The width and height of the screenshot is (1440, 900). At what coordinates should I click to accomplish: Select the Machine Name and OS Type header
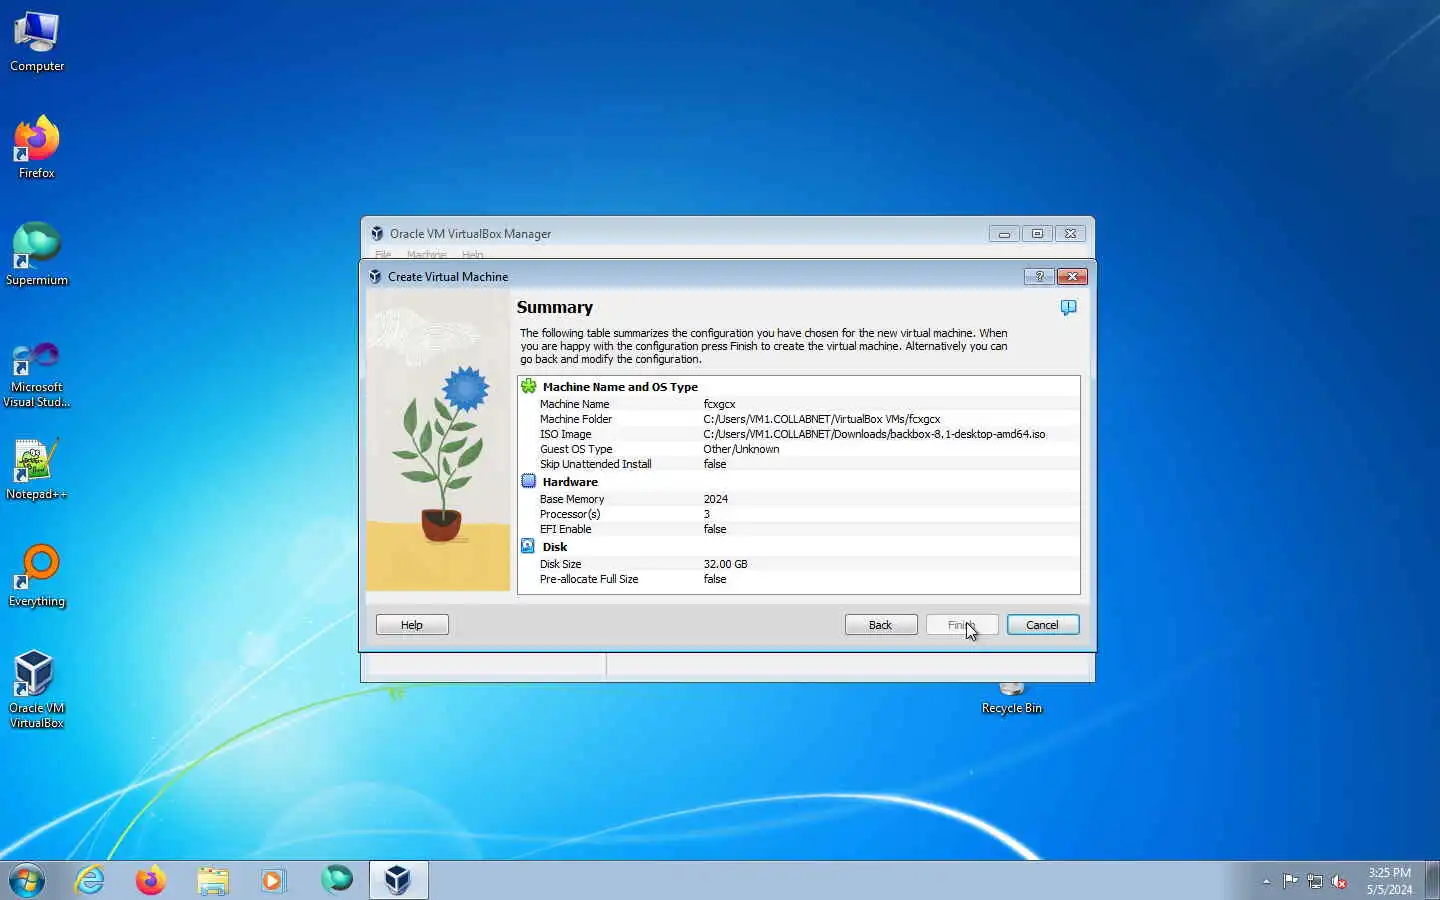(x=620, y=387)
